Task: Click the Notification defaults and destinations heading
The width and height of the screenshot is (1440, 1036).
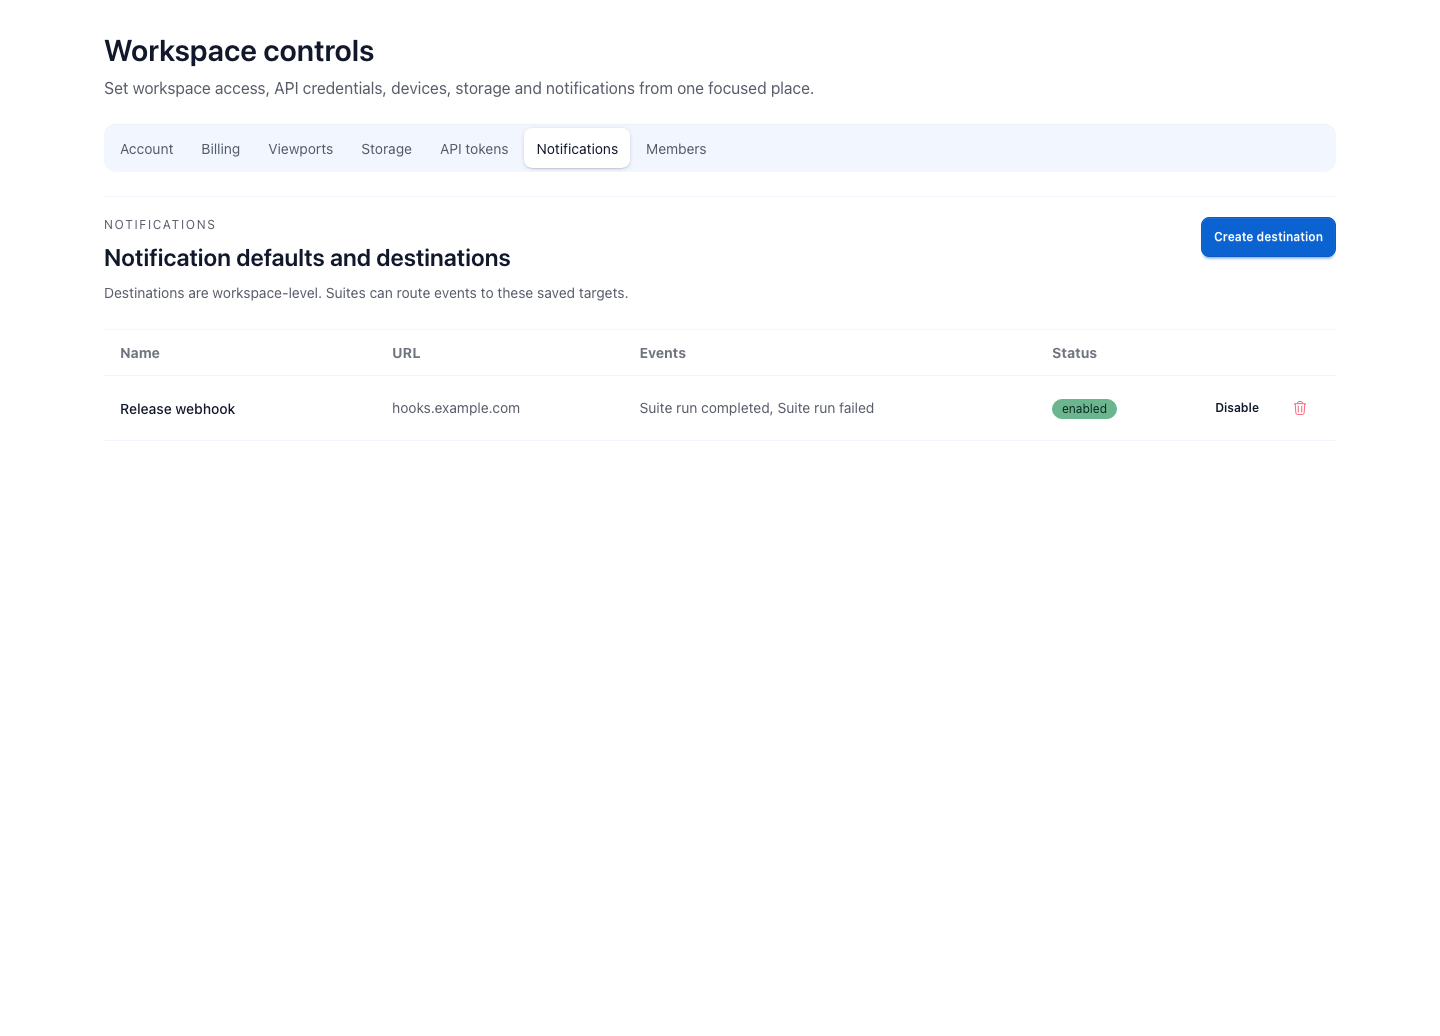Action: [x=307, y=258]
